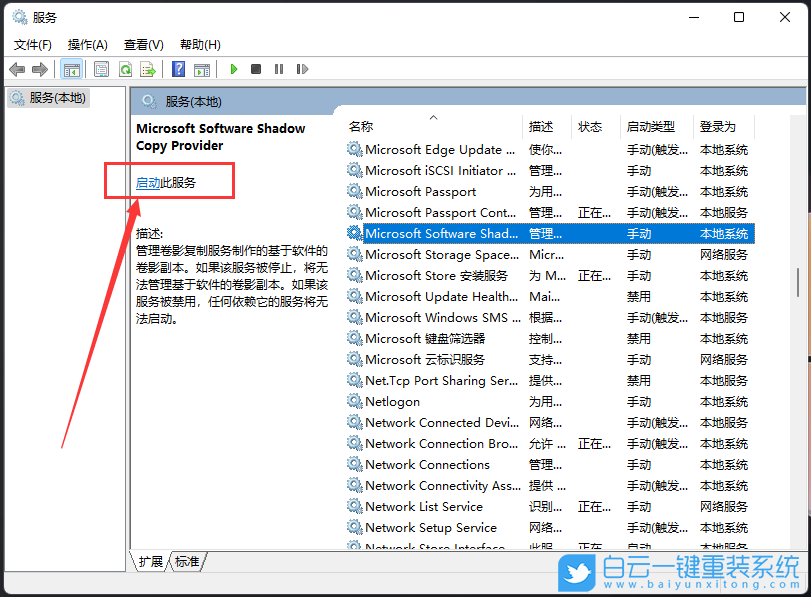
Task: Refresh the services list
Action: (x=126, y=69)
